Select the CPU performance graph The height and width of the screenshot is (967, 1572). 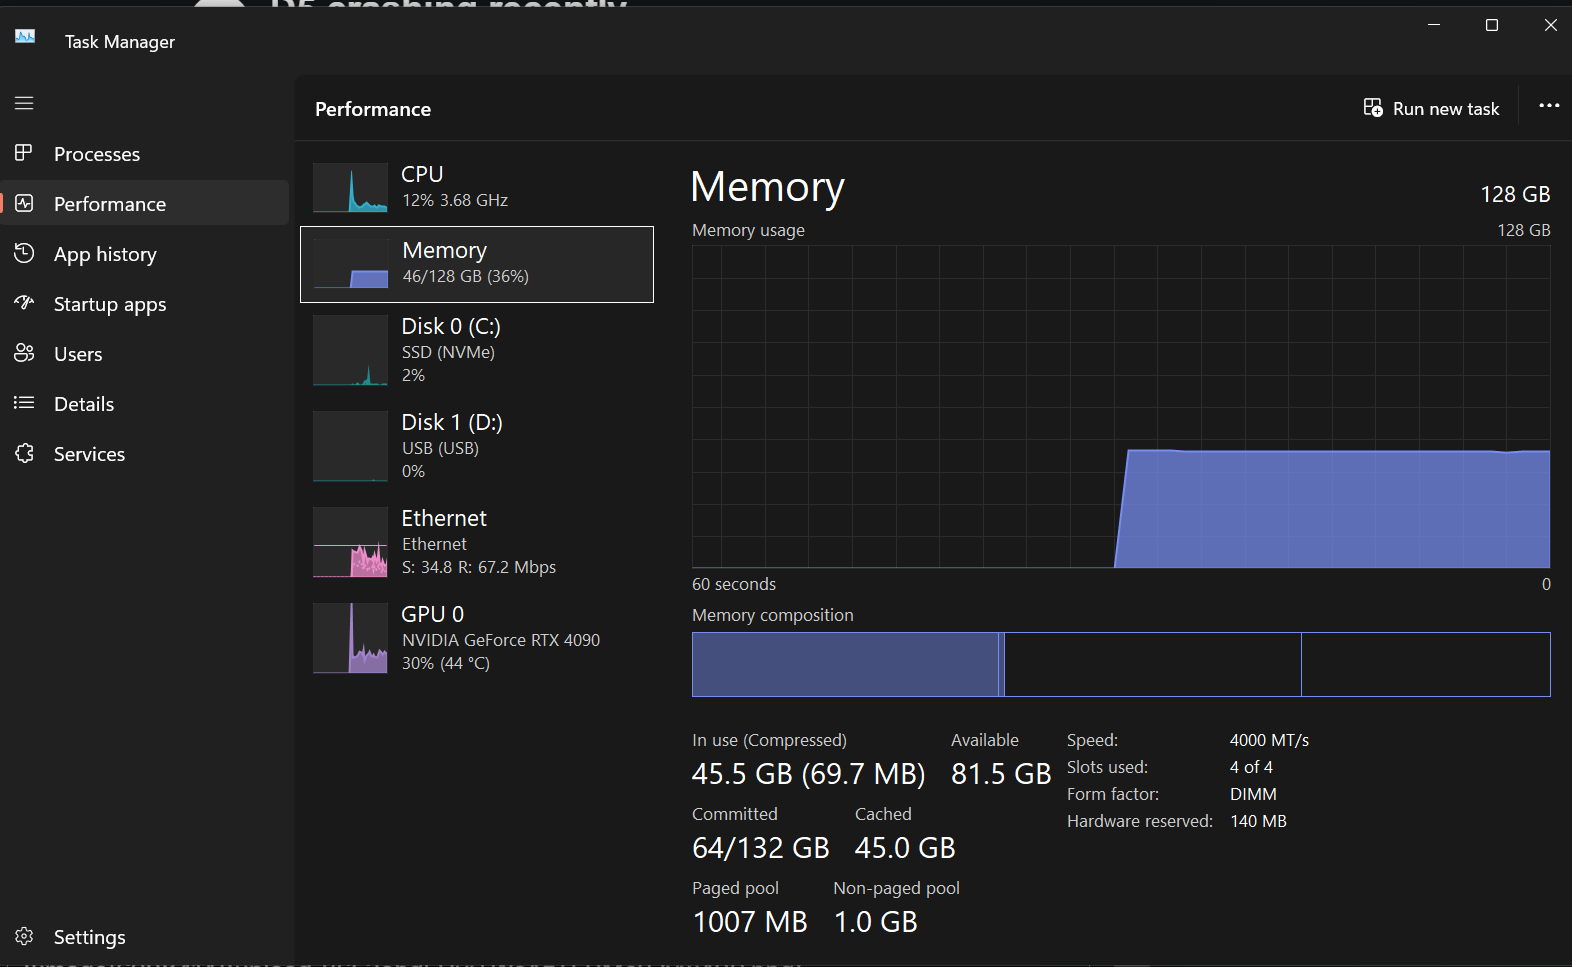pyautogui.click(x=350, y=187)
